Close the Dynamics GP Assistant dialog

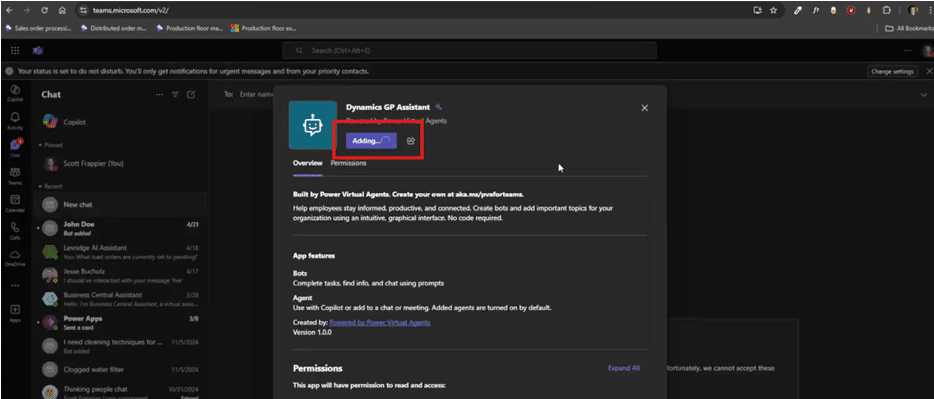click(644, 108)
